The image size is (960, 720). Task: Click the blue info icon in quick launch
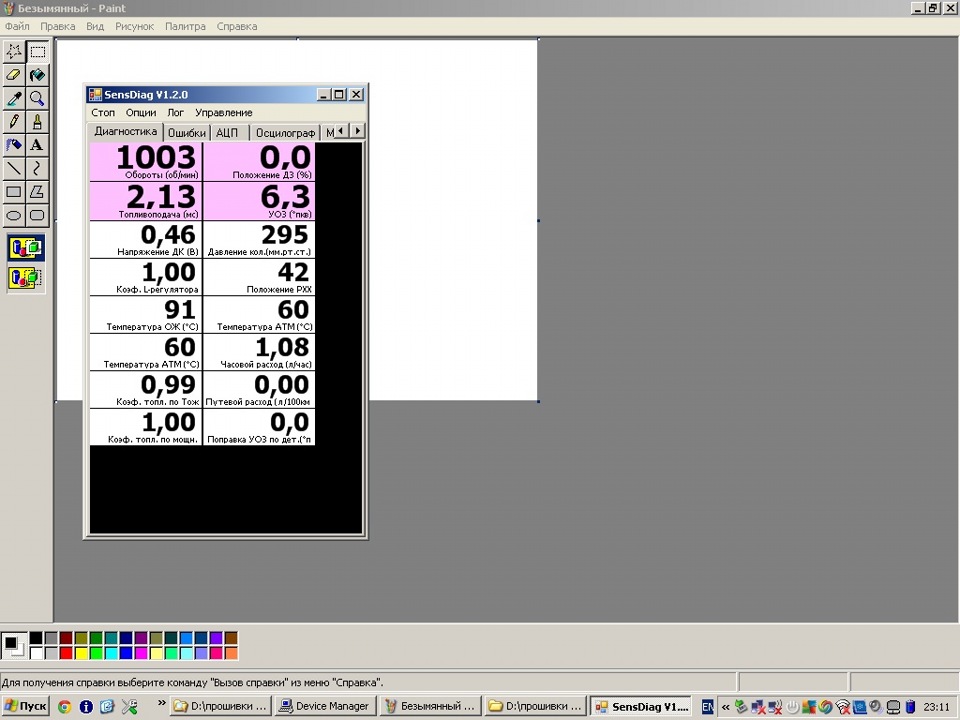pyautogui.click(x=86, y=707)
